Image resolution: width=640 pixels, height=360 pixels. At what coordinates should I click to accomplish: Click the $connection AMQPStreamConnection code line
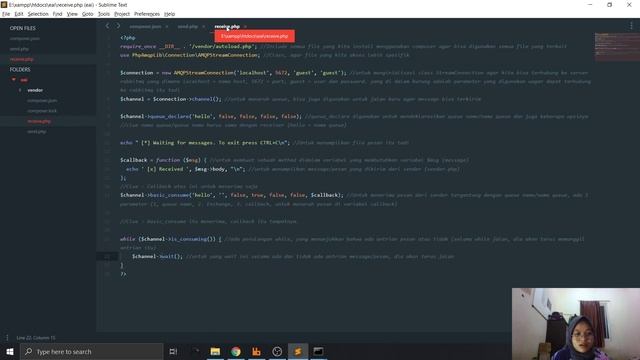coord(233,73)
